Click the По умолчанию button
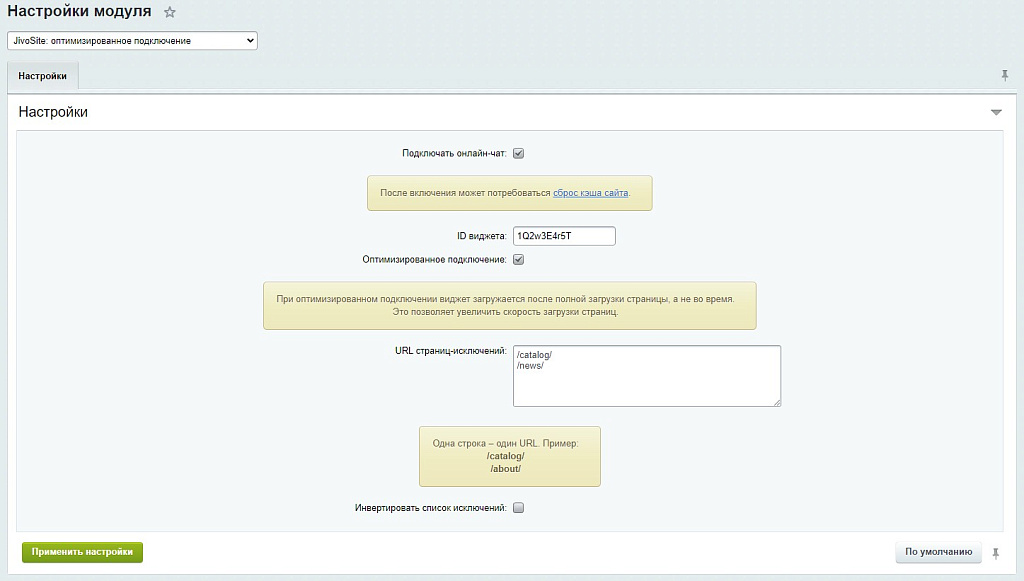The height and width of the screenshot is (581, 1024). coord(938,552)
